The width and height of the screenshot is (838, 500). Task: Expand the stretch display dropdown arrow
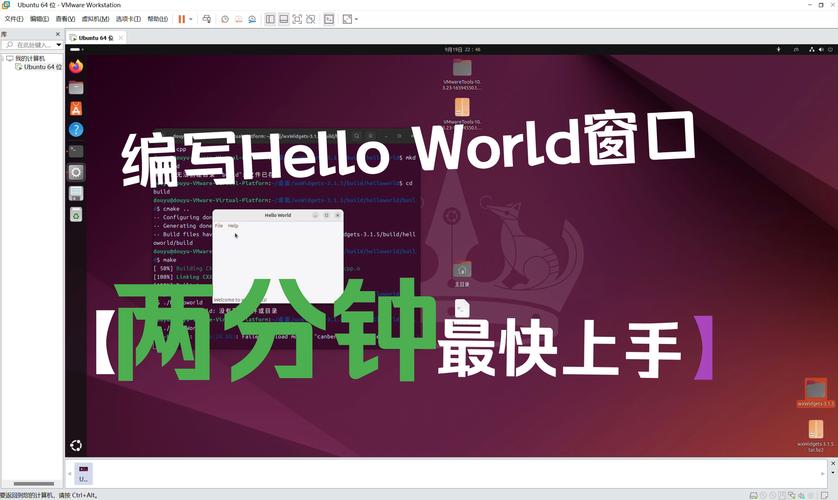click(x=356, y=19)
